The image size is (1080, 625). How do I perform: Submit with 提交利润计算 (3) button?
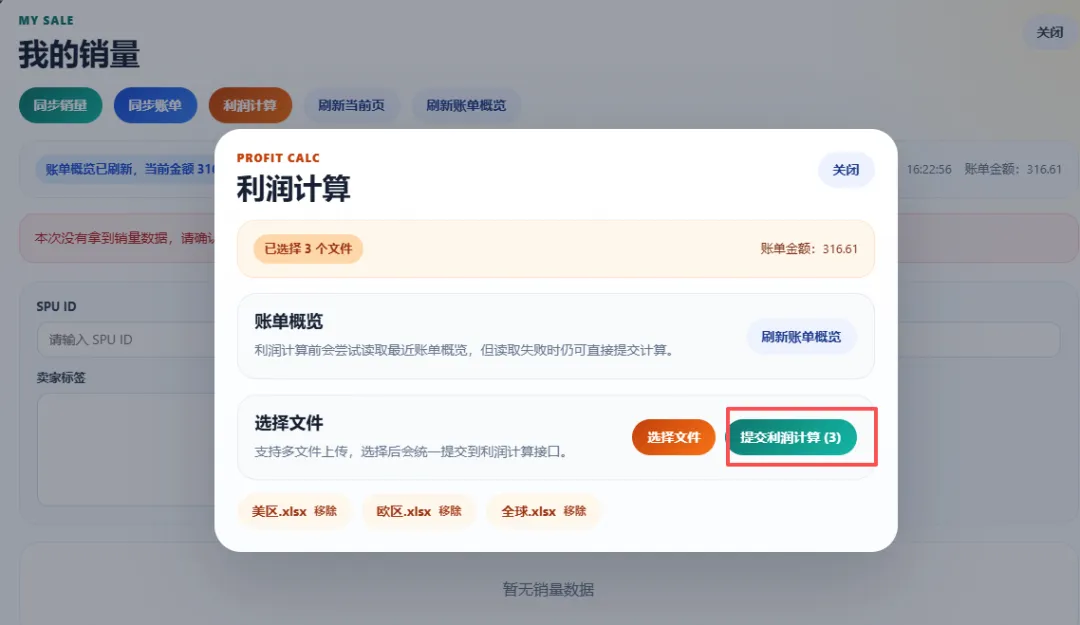coord(791,437)
